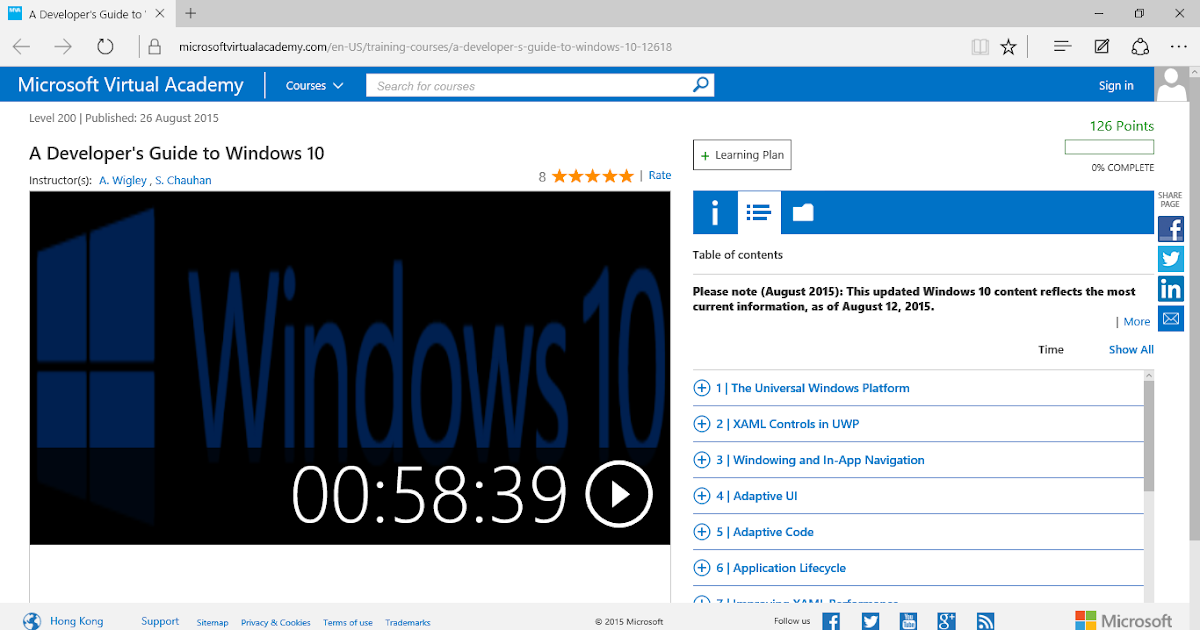Open the Trademarks footer link
1200x630 pixels.
[408, 622]
